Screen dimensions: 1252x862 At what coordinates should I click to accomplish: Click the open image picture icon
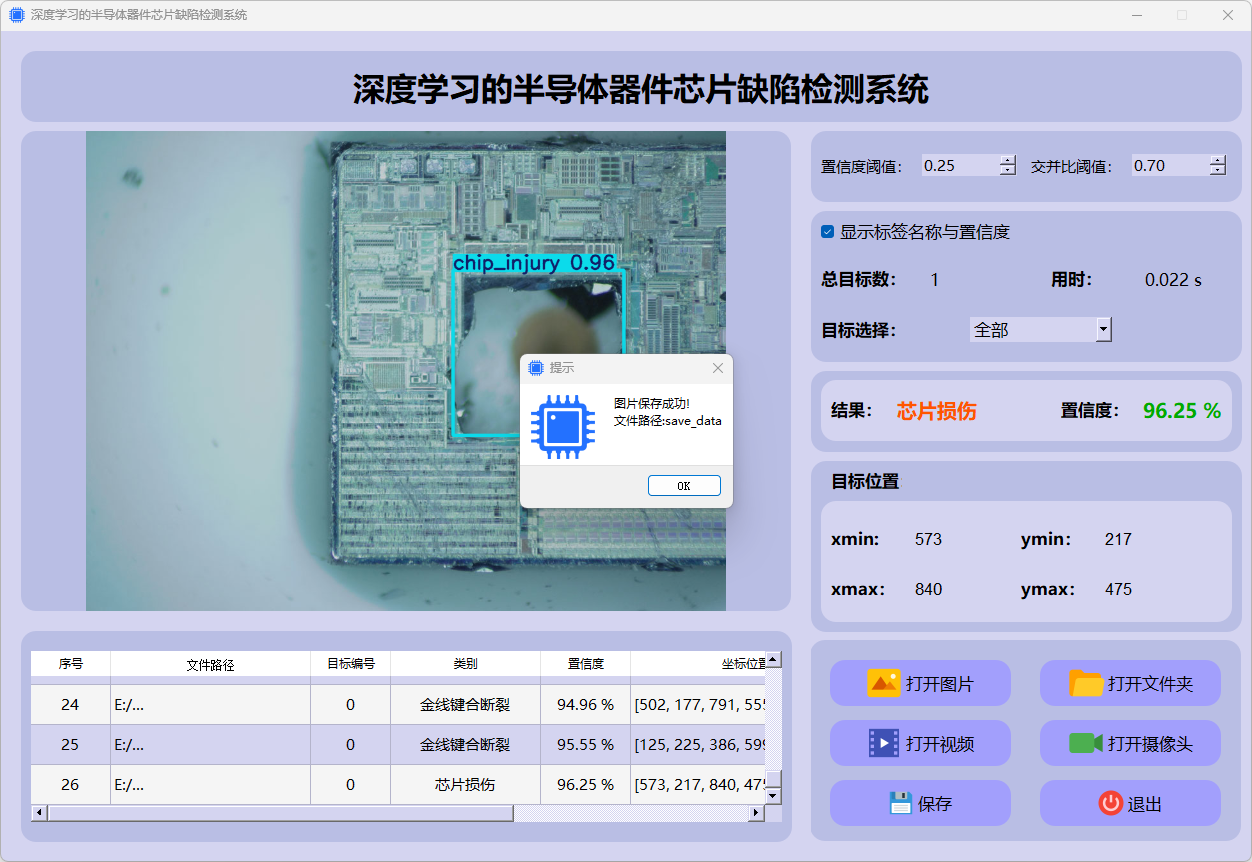point(884,684)
